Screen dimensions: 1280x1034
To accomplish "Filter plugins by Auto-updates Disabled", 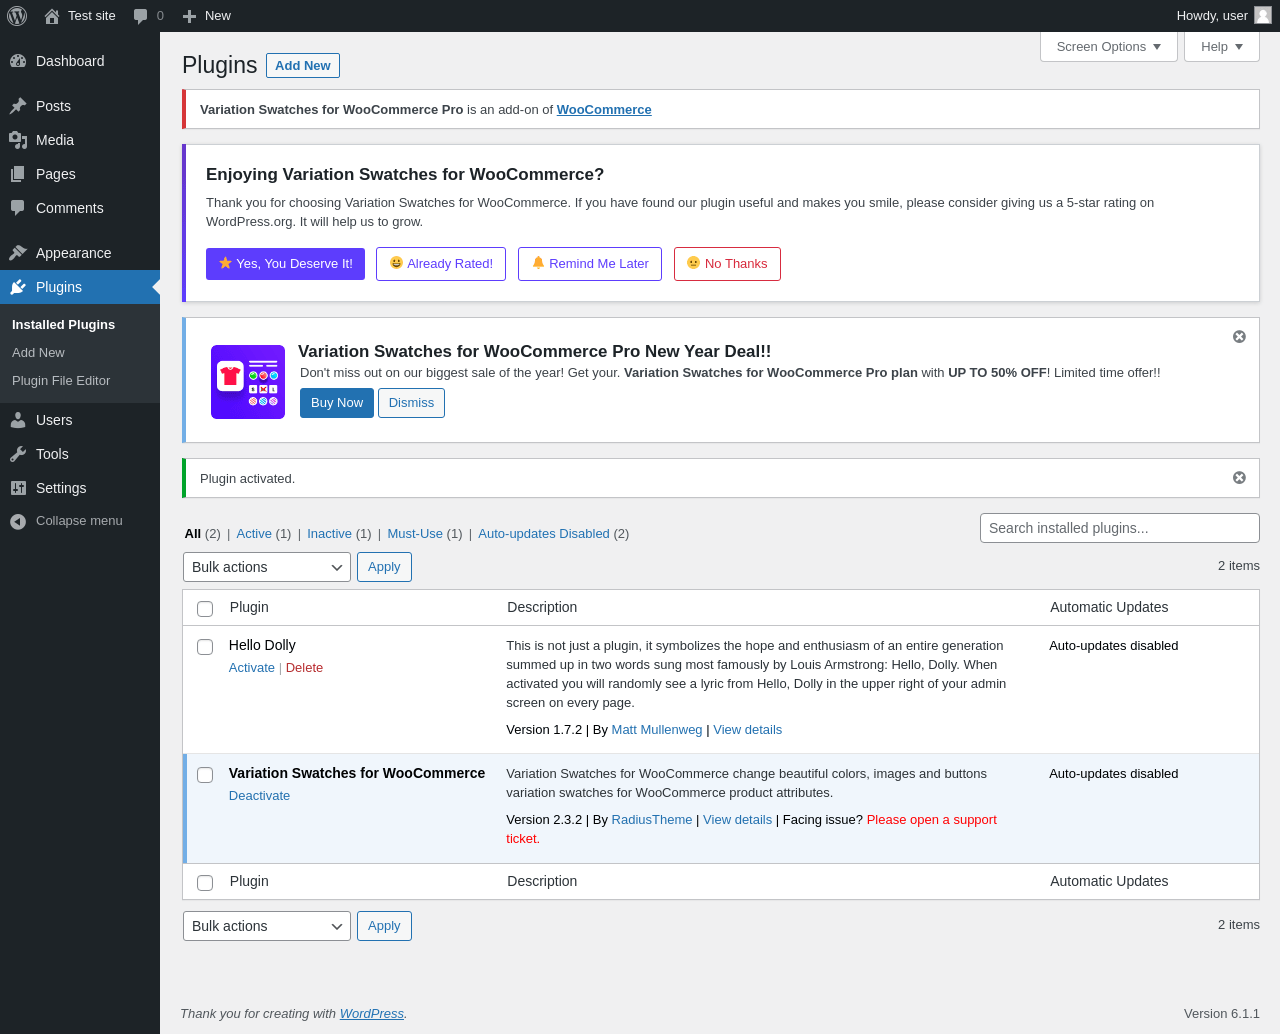I will pyautogui.click(x=544, y=534).
